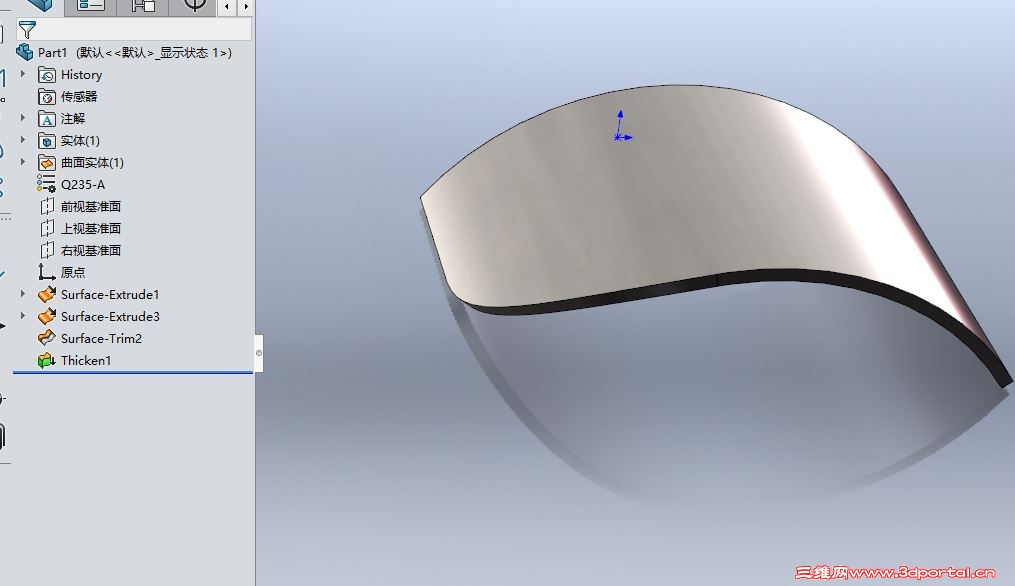Switch to the PropertyManager tab
The image size is (1015, 586).
[x=91, y=6]
